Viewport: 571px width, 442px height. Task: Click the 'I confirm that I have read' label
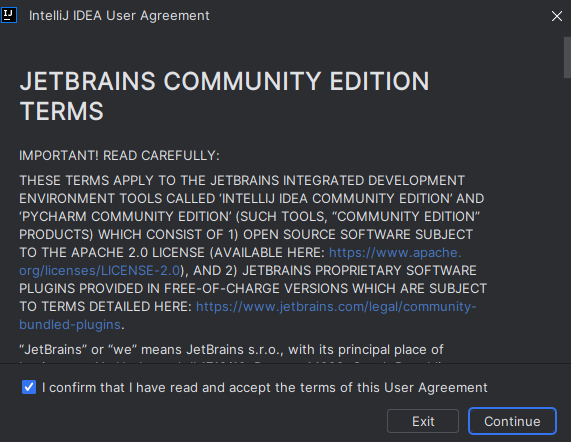tap(264, 387)
